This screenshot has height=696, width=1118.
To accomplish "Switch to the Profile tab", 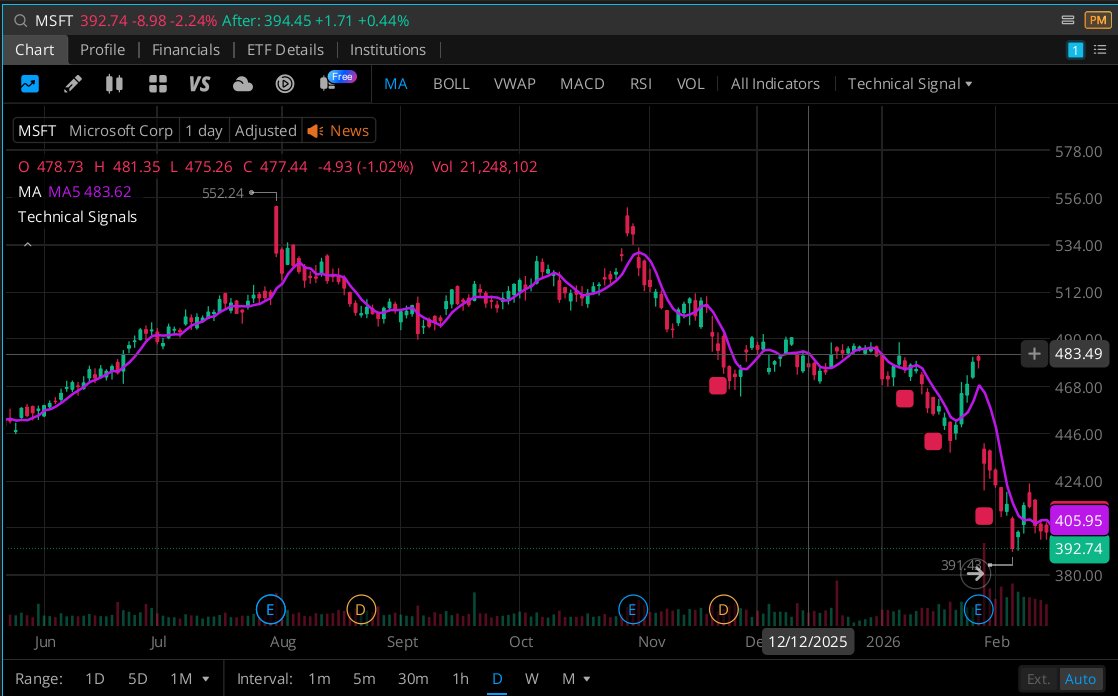I will pos(103,50).
